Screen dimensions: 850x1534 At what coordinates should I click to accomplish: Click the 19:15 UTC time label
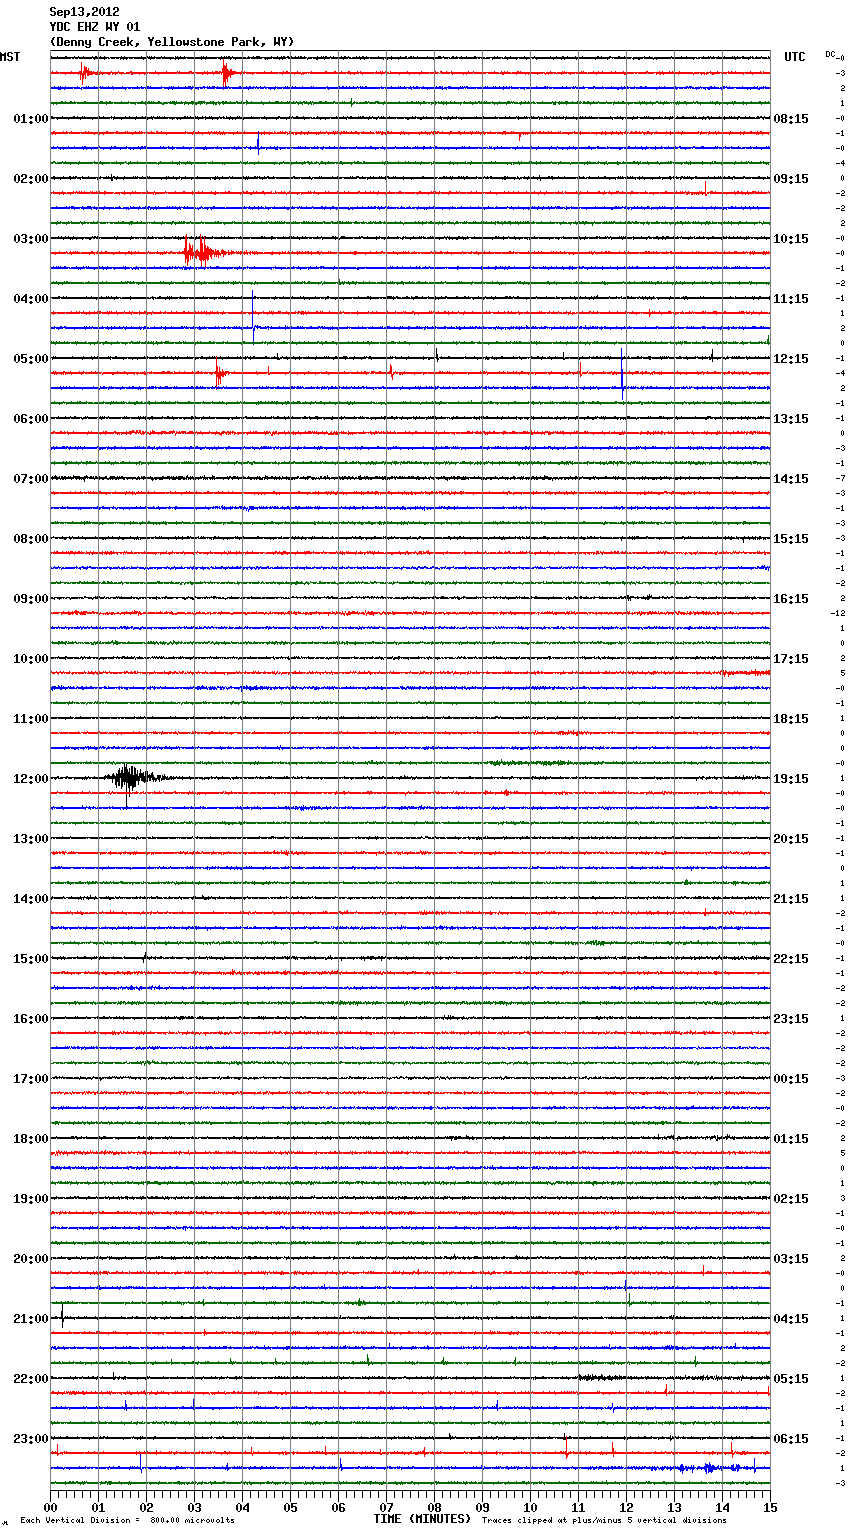point(791,779)
